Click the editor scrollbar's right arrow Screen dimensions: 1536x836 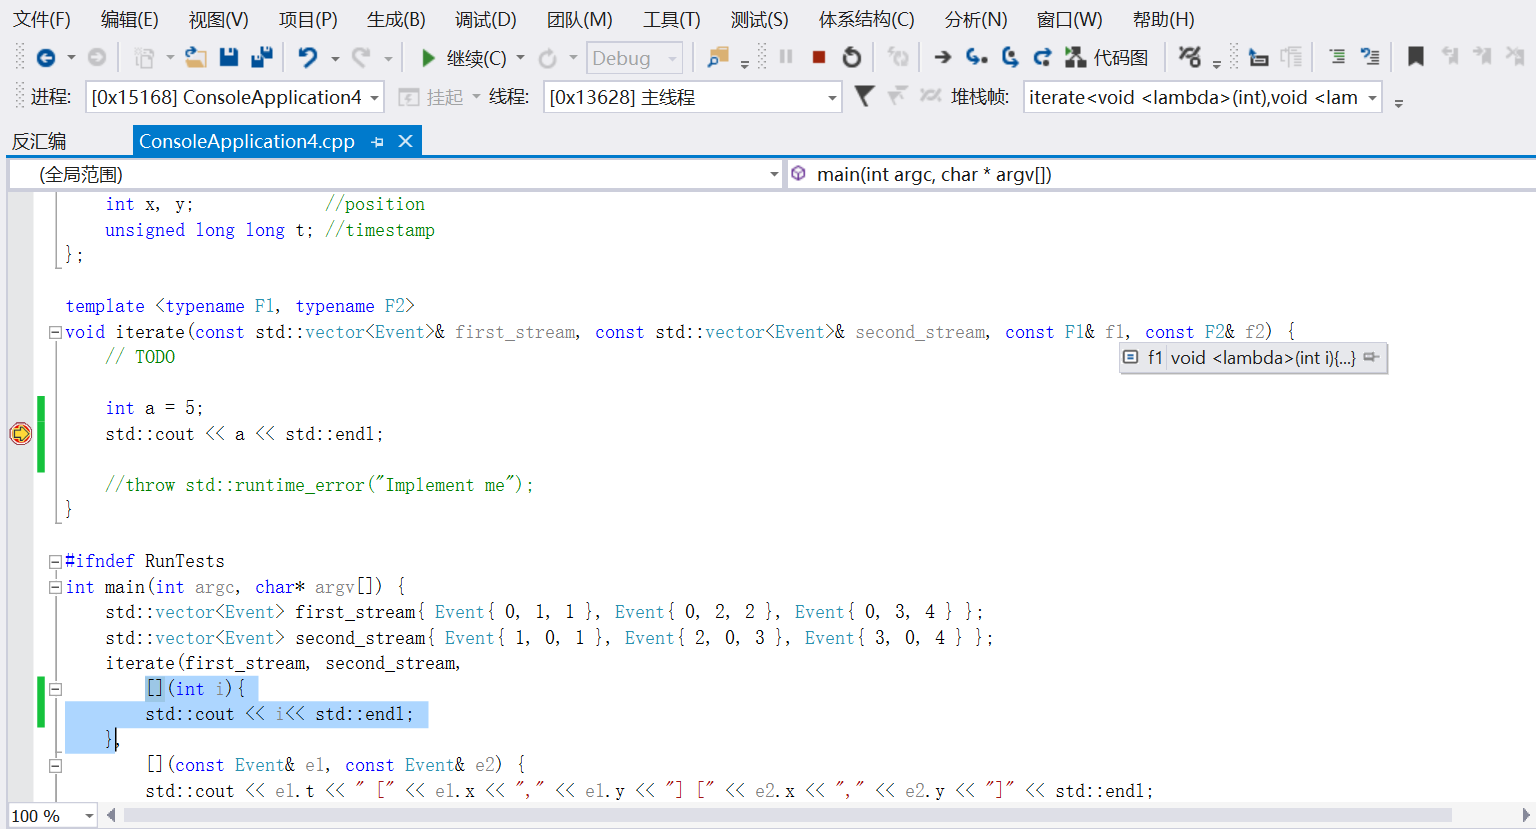[x=1526, y=815]
